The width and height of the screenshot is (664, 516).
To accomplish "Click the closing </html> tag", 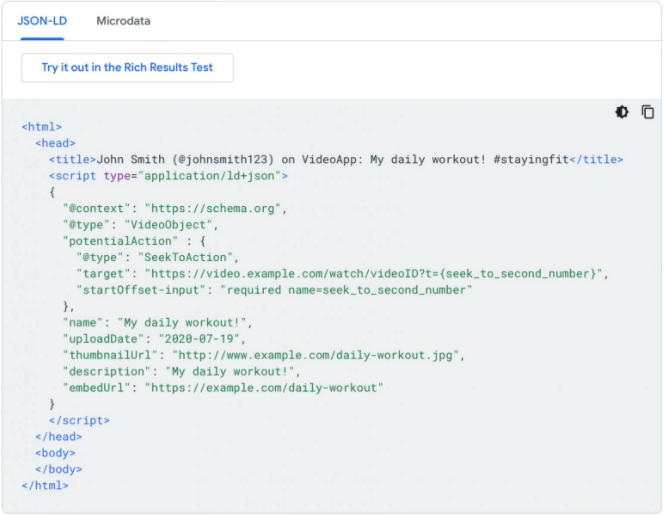I will click(x=45, y=486).
